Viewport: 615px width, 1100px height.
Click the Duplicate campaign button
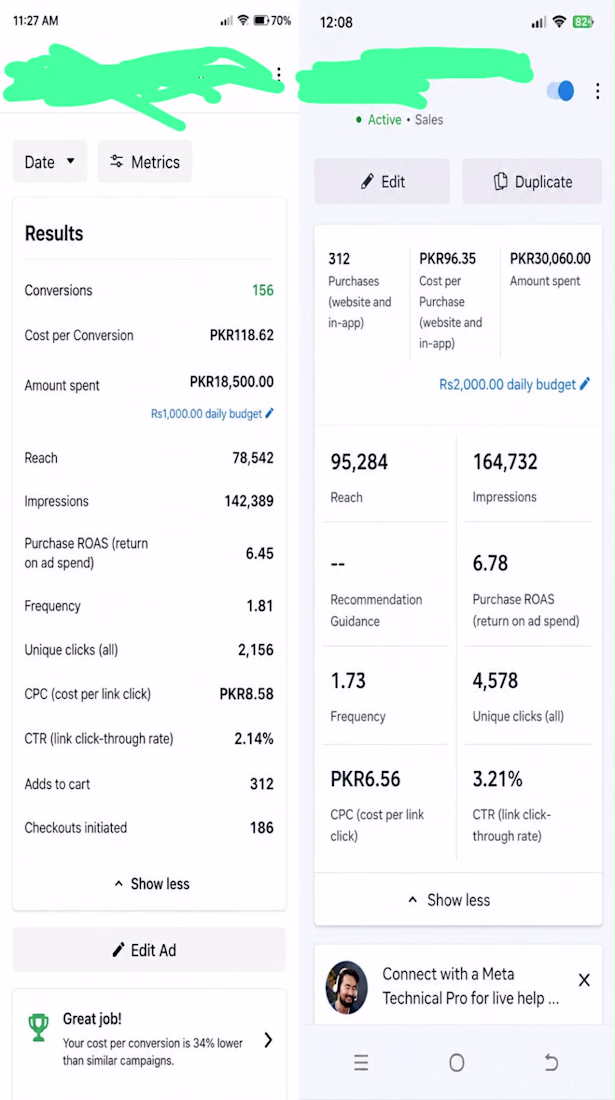point(532,182)
